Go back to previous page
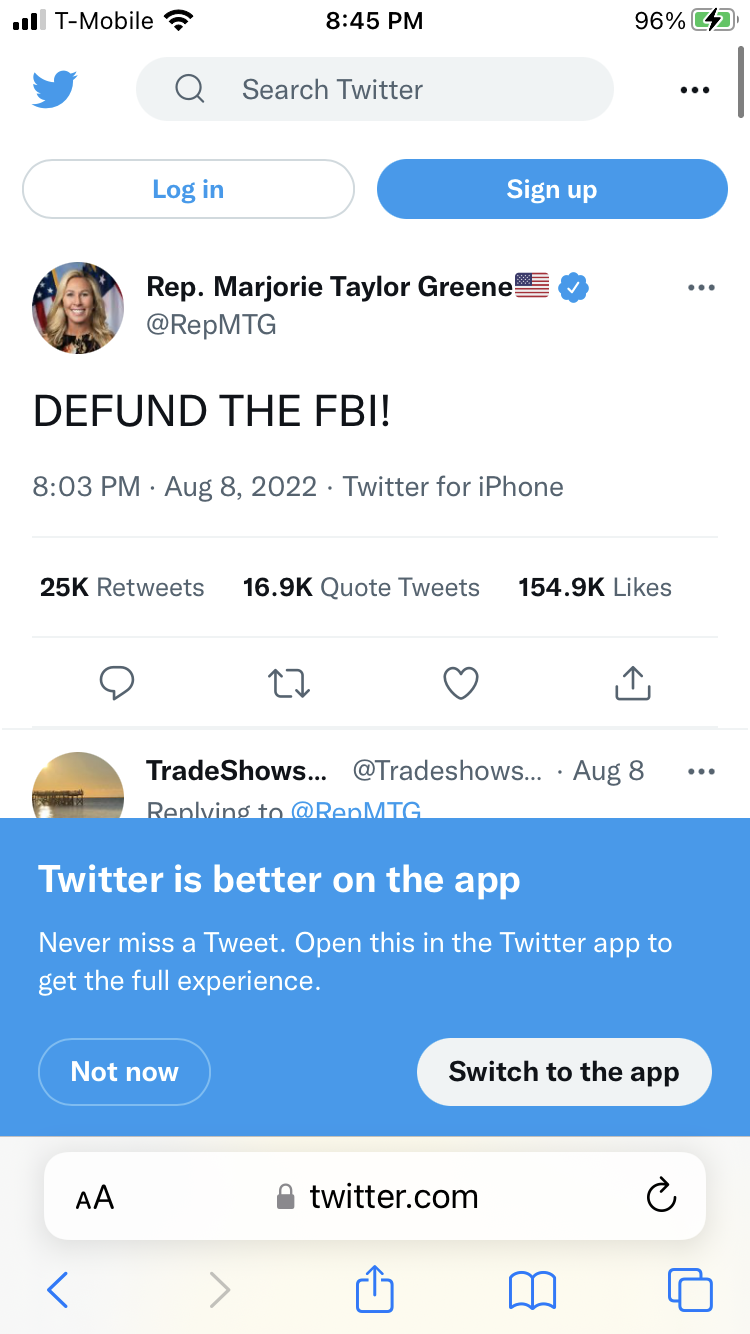 coord(58,1290)
